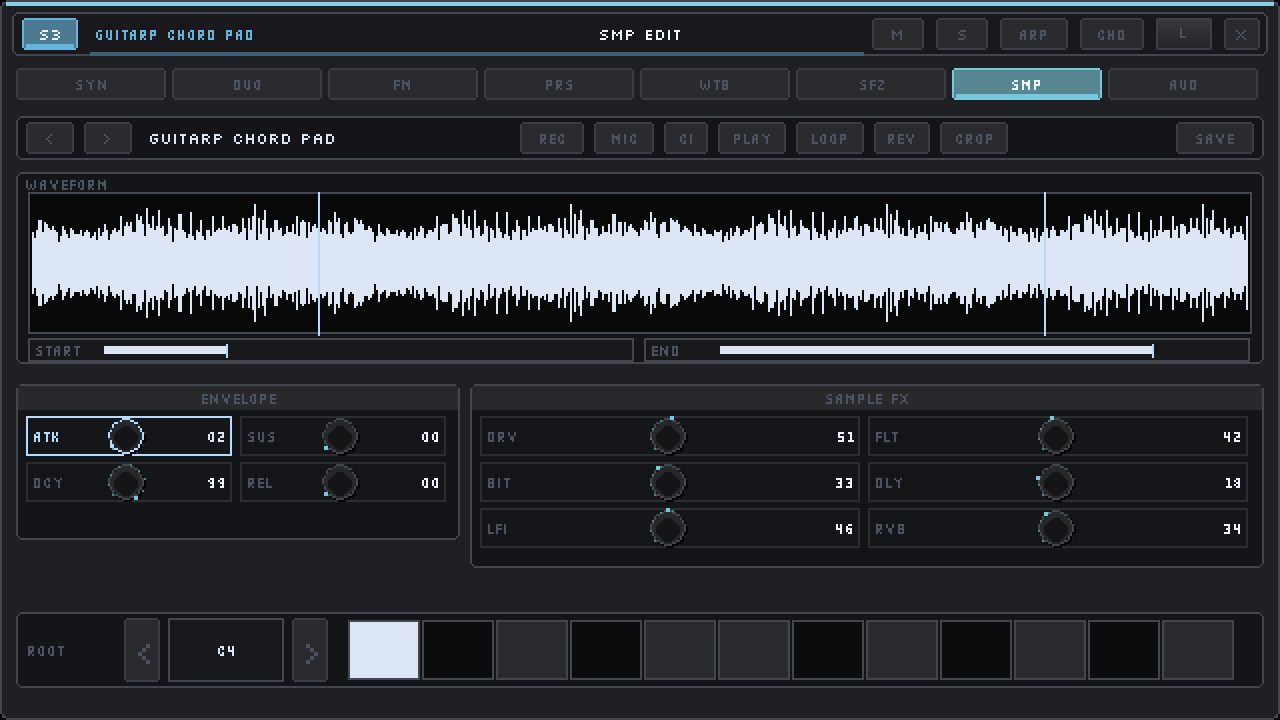Switch to the SYN engine tab
The width and height of the screenshot is (1280, 720).
click(x=91, y=84)
